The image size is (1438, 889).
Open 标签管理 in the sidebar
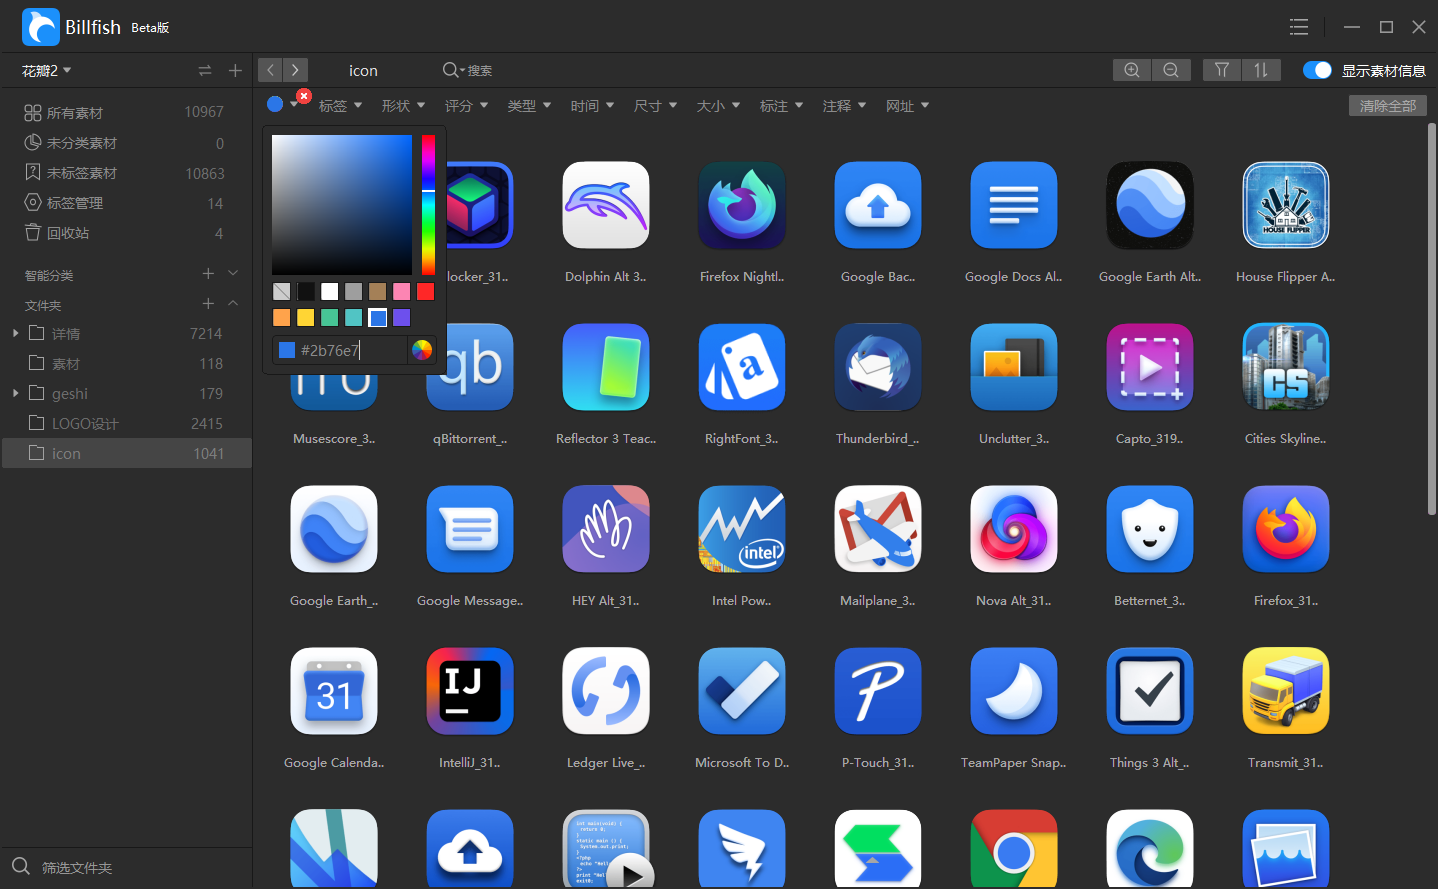pyautogui.click(x=126, y=203)
